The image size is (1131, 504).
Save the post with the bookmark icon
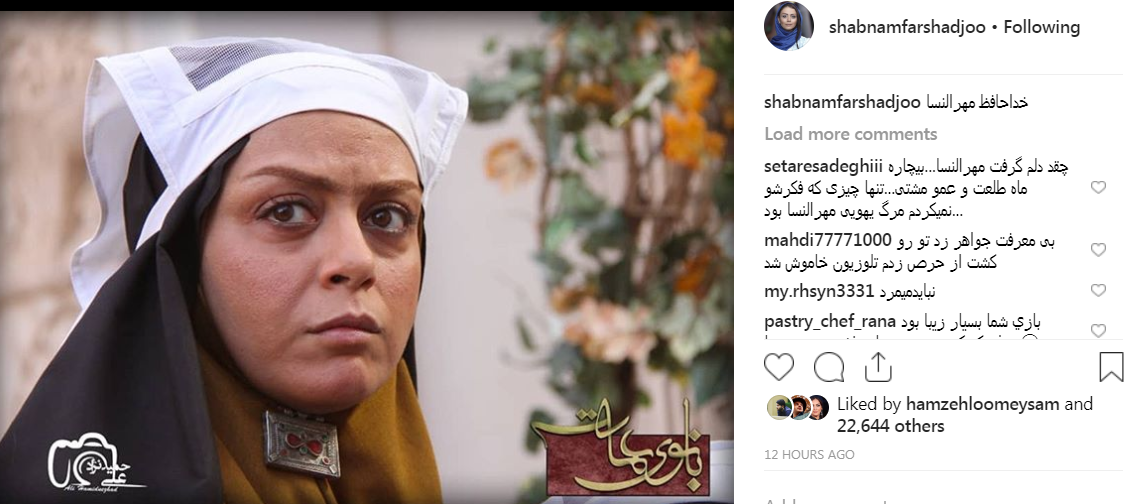(x=1111, y=367)
